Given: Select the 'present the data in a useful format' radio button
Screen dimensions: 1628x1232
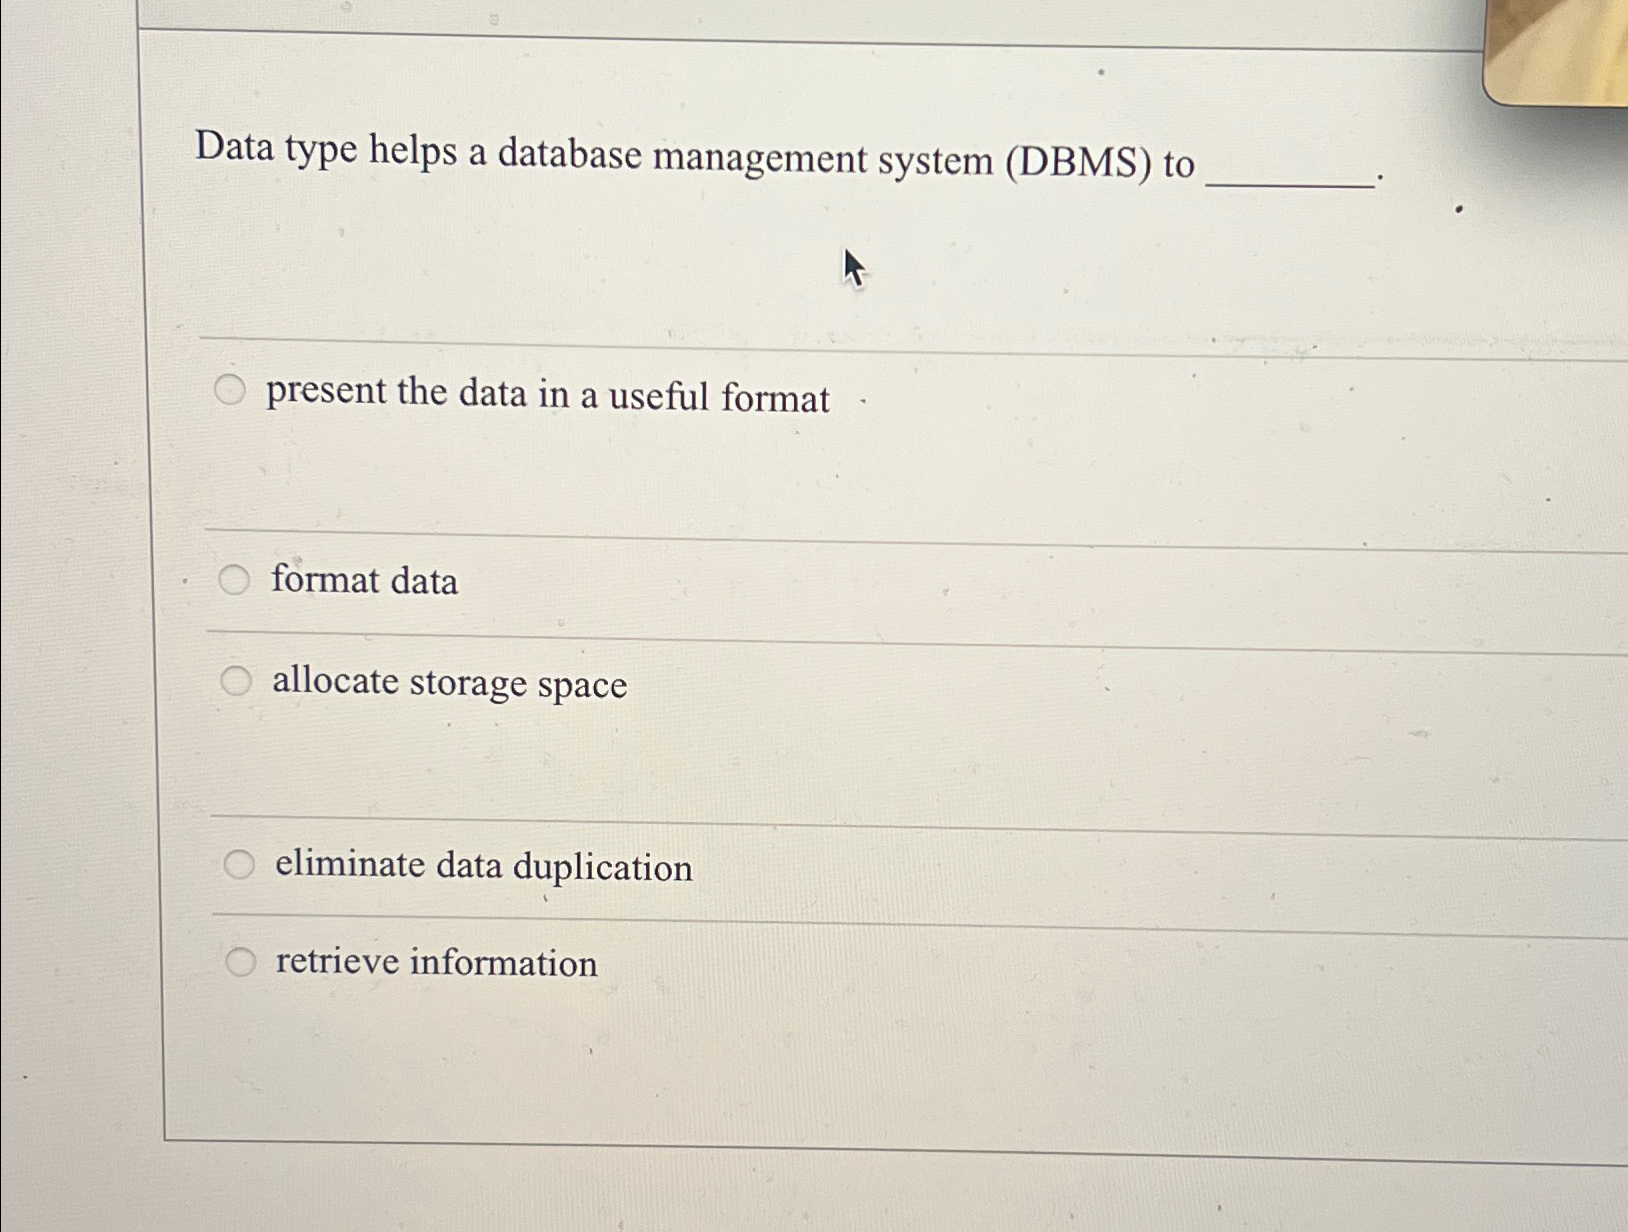Looking at the screenshot, I should pyautogui.click(x=231, y=391).
